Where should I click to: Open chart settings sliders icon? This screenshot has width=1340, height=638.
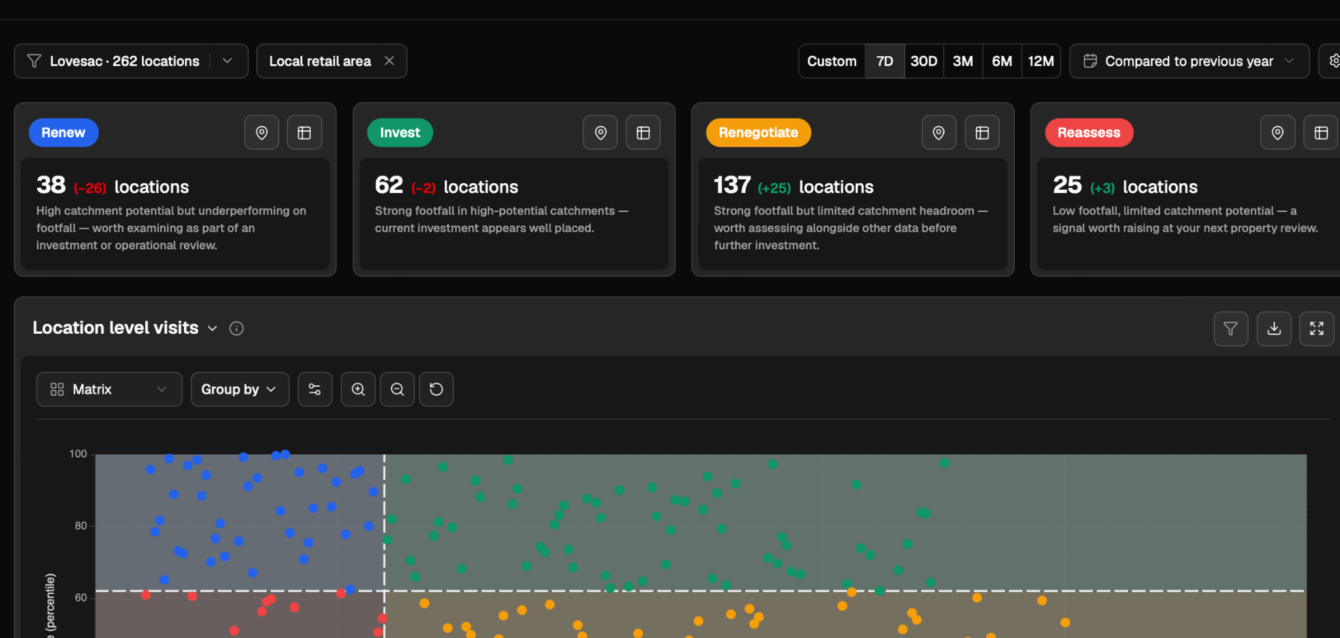pyautogui.click(x=315, y=390)
